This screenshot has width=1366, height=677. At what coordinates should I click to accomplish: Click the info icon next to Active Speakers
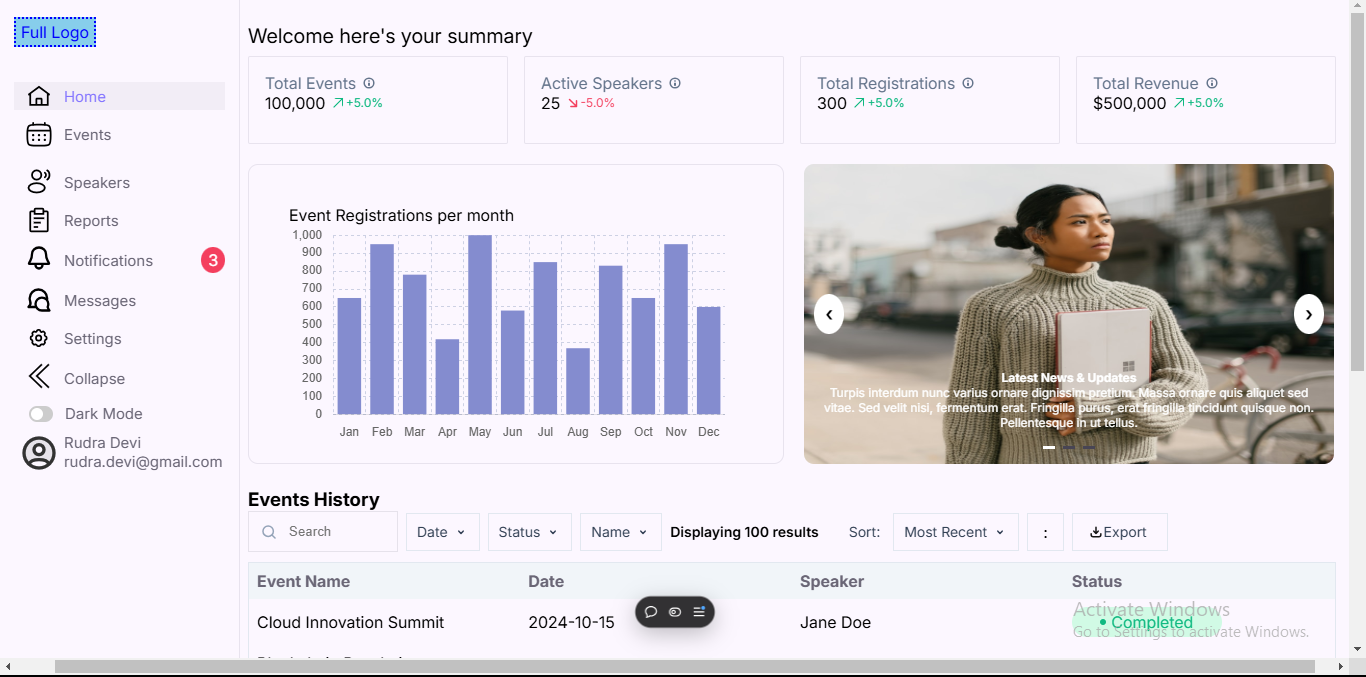coord(675,83)
